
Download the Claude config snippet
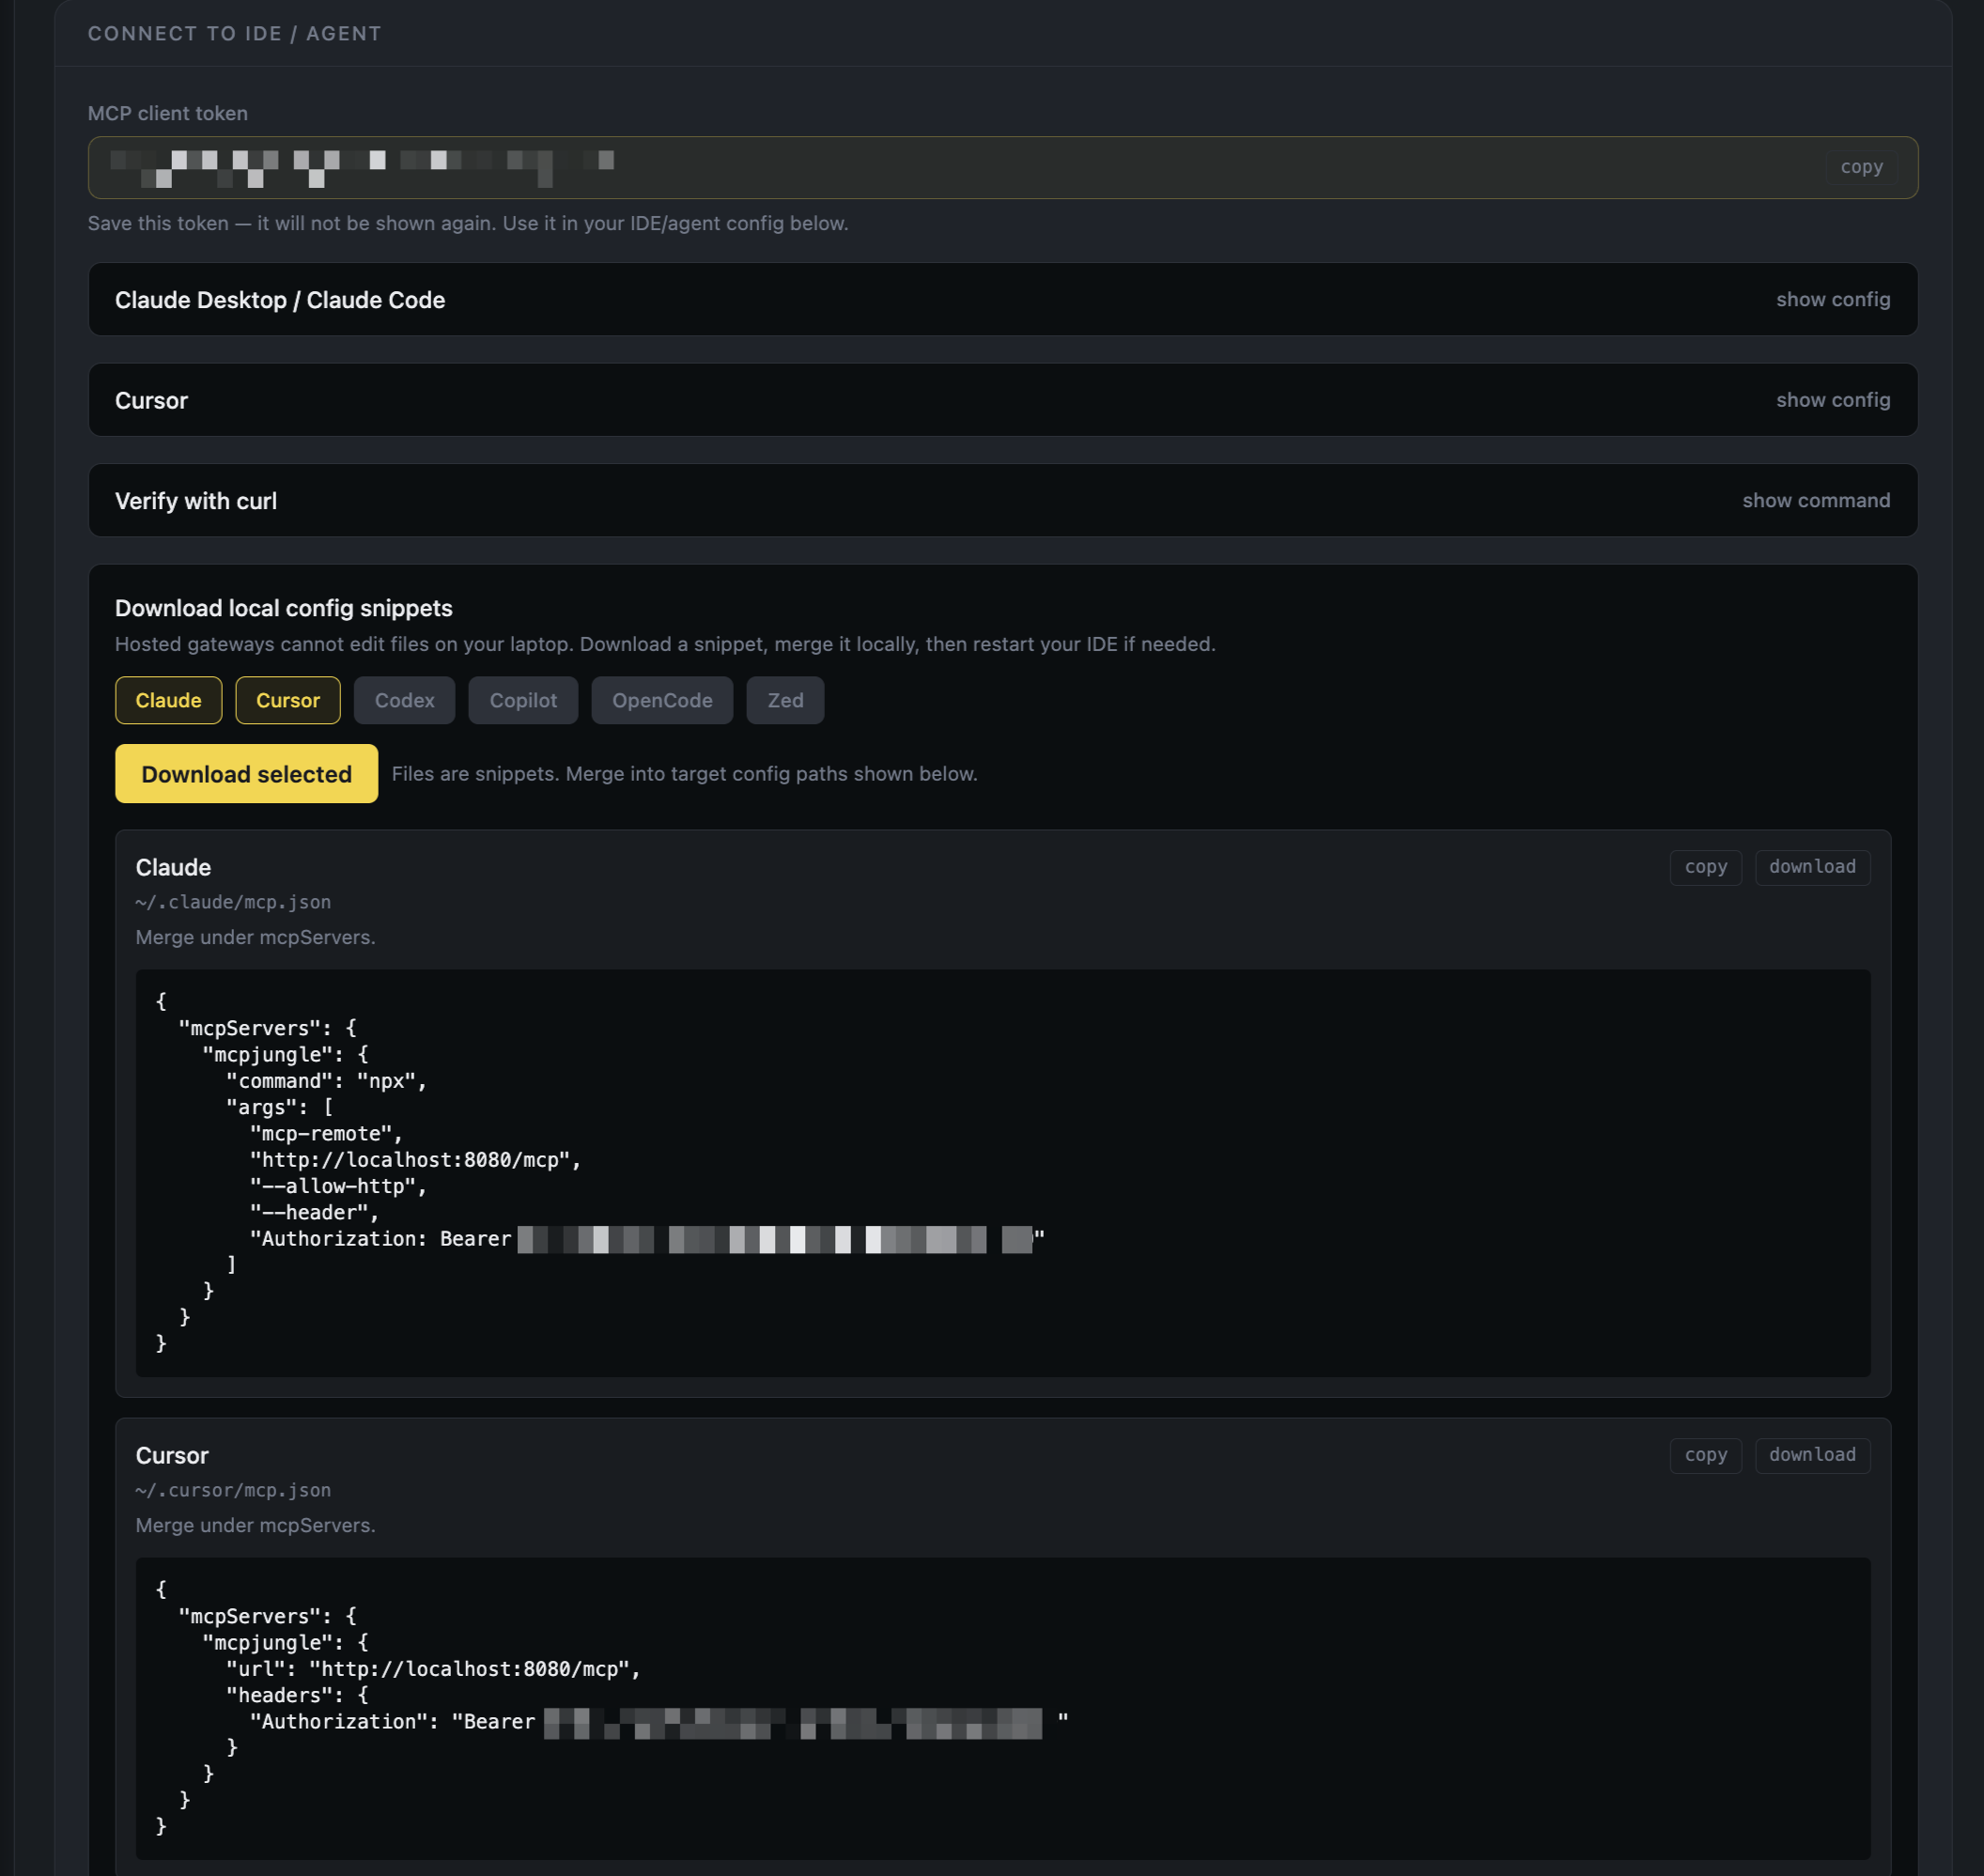[1812, 867]
